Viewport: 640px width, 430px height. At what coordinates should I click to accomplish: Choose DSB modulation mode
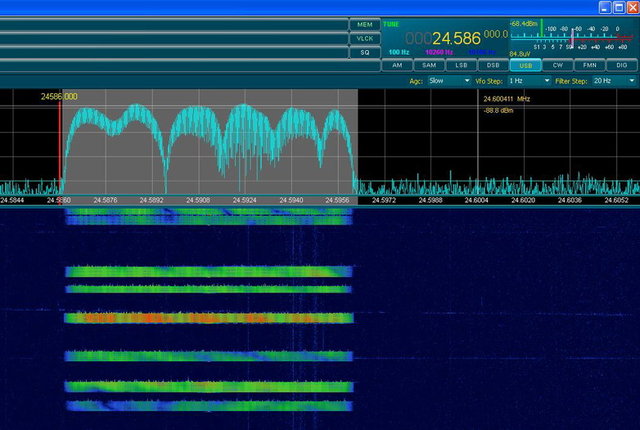(492, 65)
